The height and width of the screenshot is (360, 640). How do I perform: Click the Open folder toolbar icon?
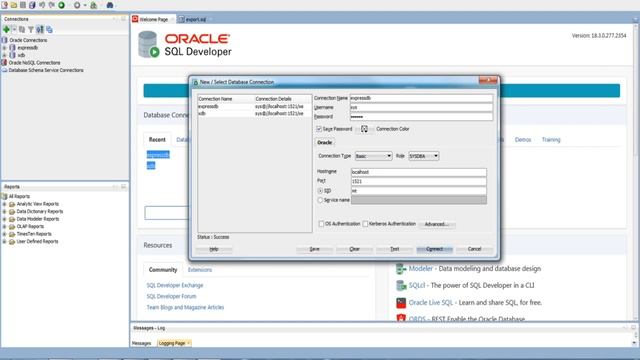(14, 5)
